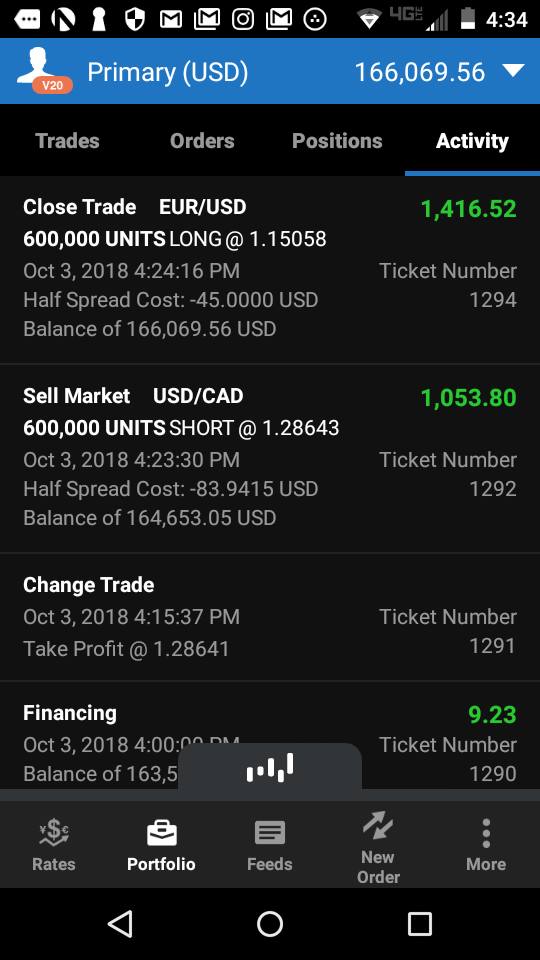The height and width of the screenshot is (960, 540).
Task: Open Change Trade ticket 1291 entry
Action: pyautogui.click(x=270, y=617)
